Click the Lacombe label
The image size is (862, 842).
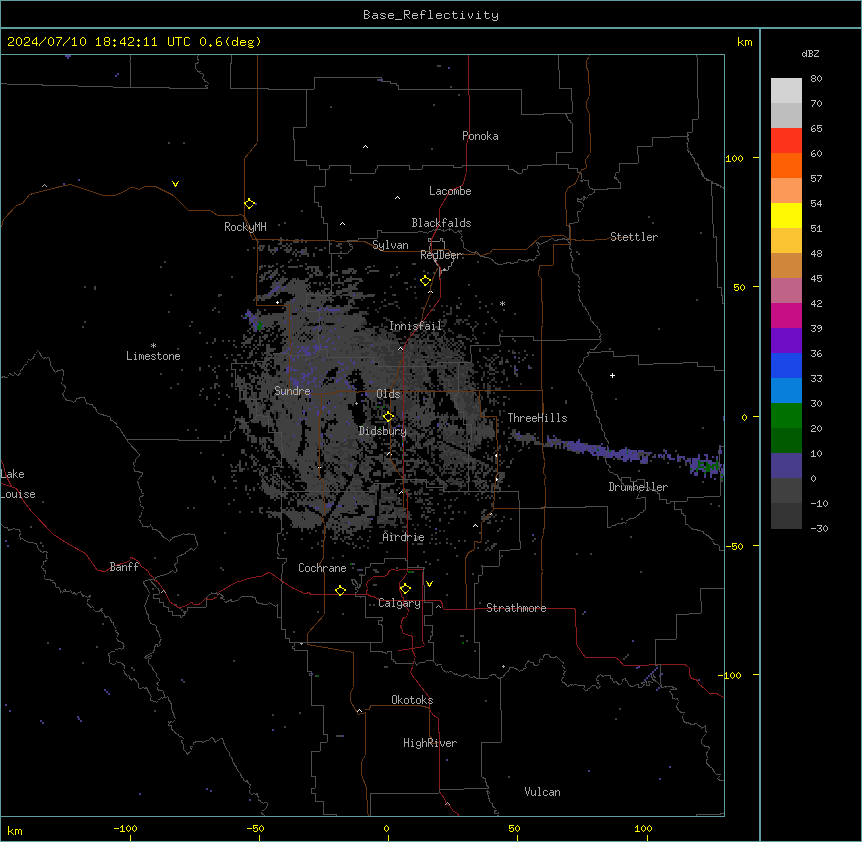coord(450,191)
